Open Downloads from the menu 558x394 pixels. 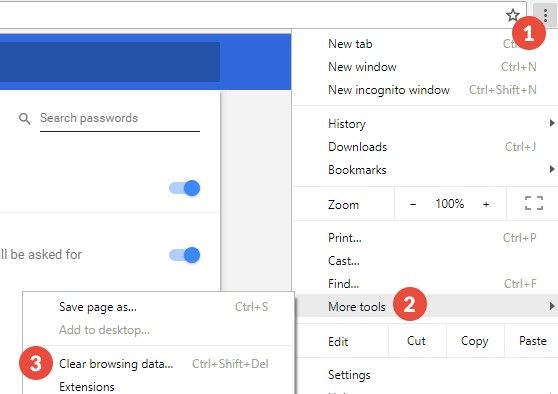425,147
